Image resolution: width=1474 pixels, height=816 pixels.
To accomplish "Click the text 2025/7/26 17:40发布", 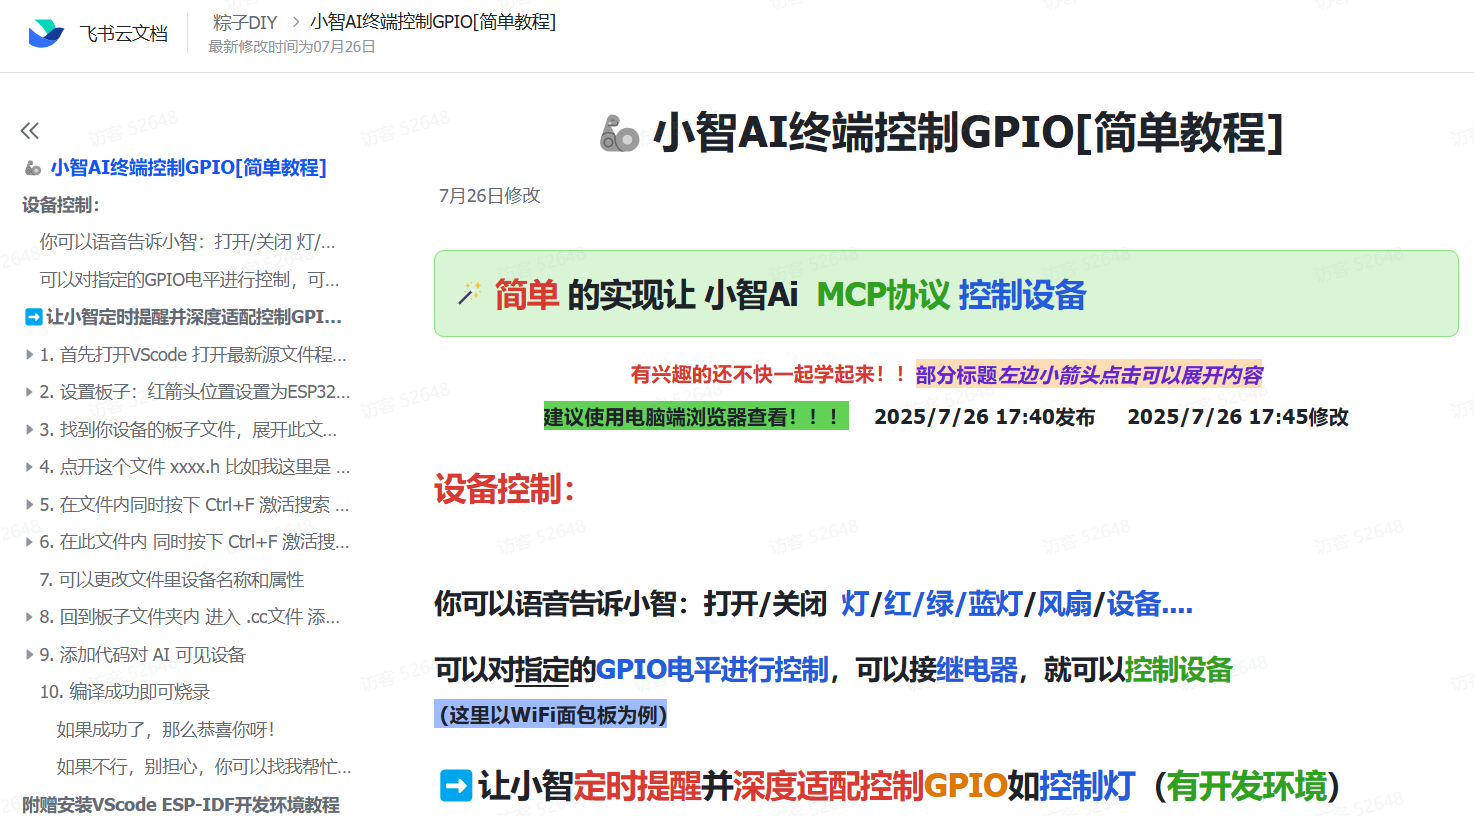I will pyautogui.click(x=985, y=417).
